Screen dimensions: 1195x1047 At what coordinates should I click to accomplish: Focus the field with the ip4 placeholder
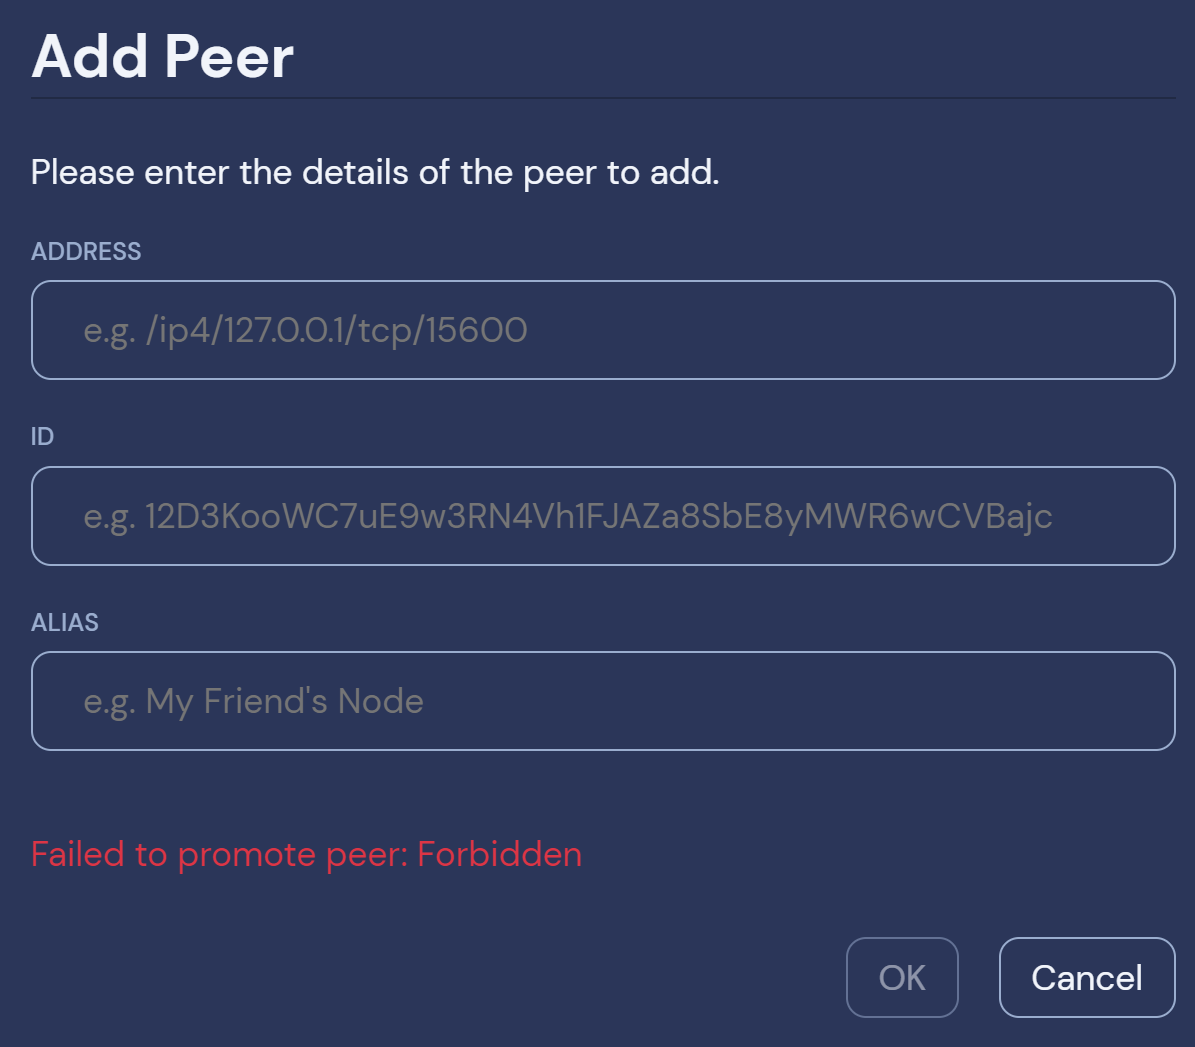pyautogui.click(x=600, y=330)
